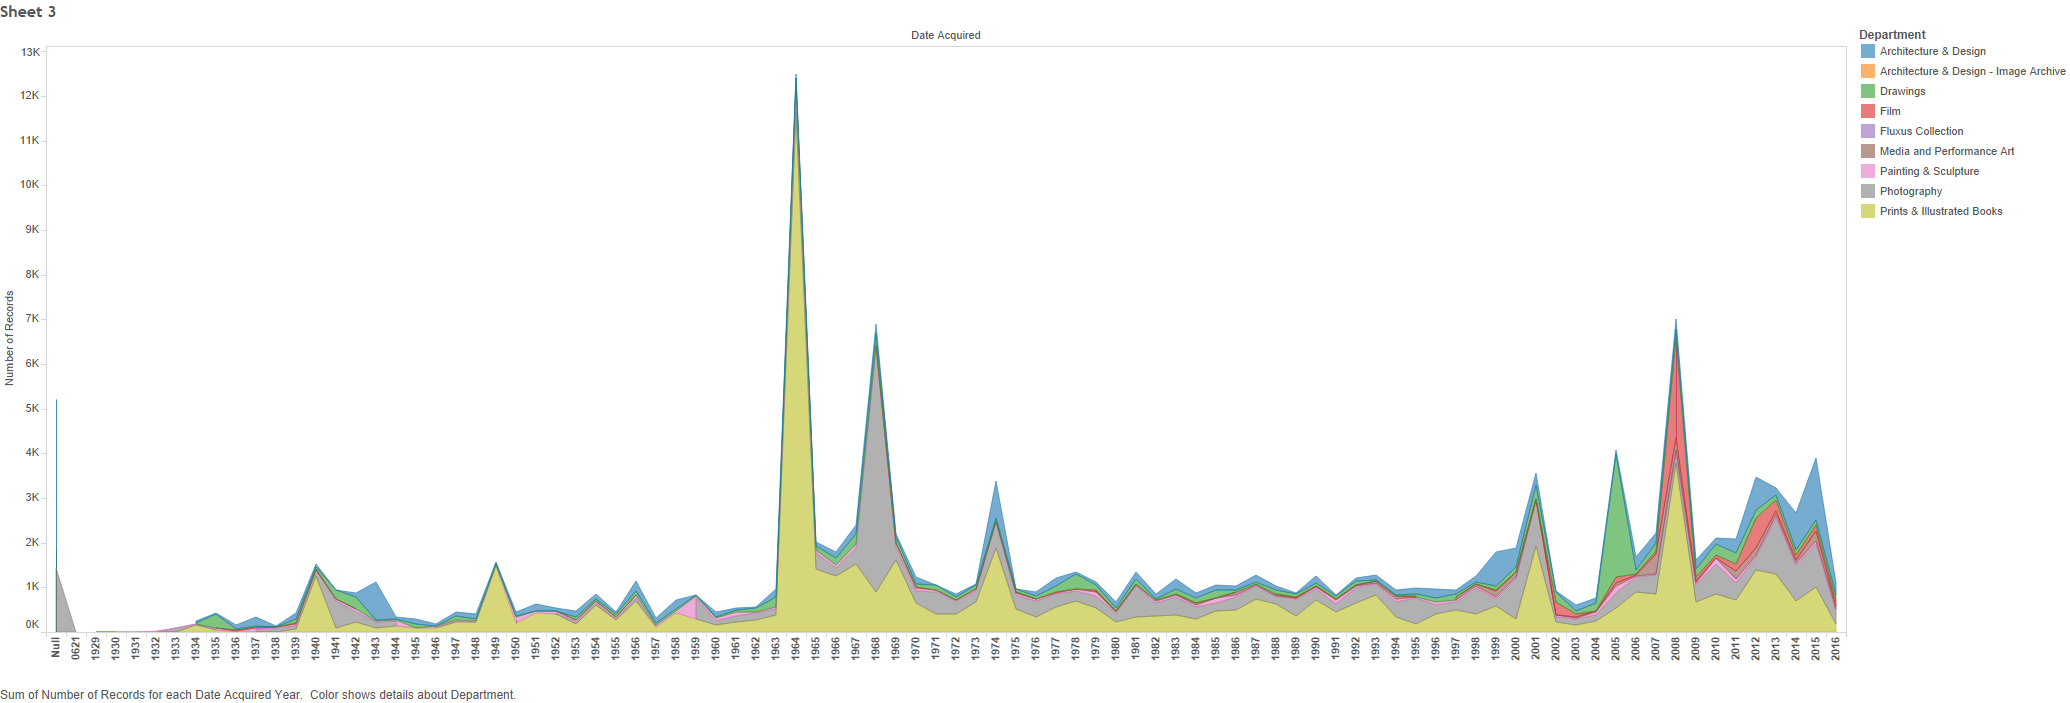Click the Number of Records axis title
This screenshot has width=2070, height=703.
pyautogui.click(x=10, y=338)
